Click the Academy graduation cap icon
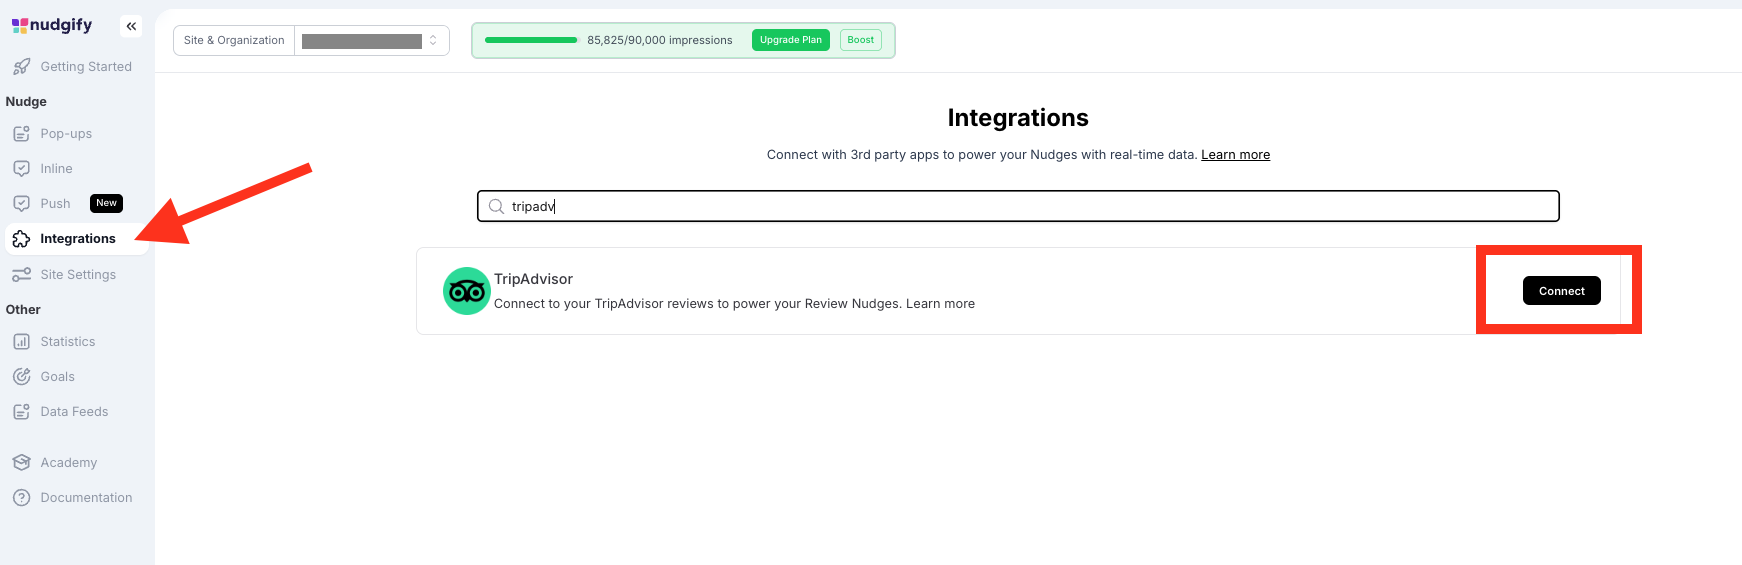1742x565 pixels. coord(21,463)
